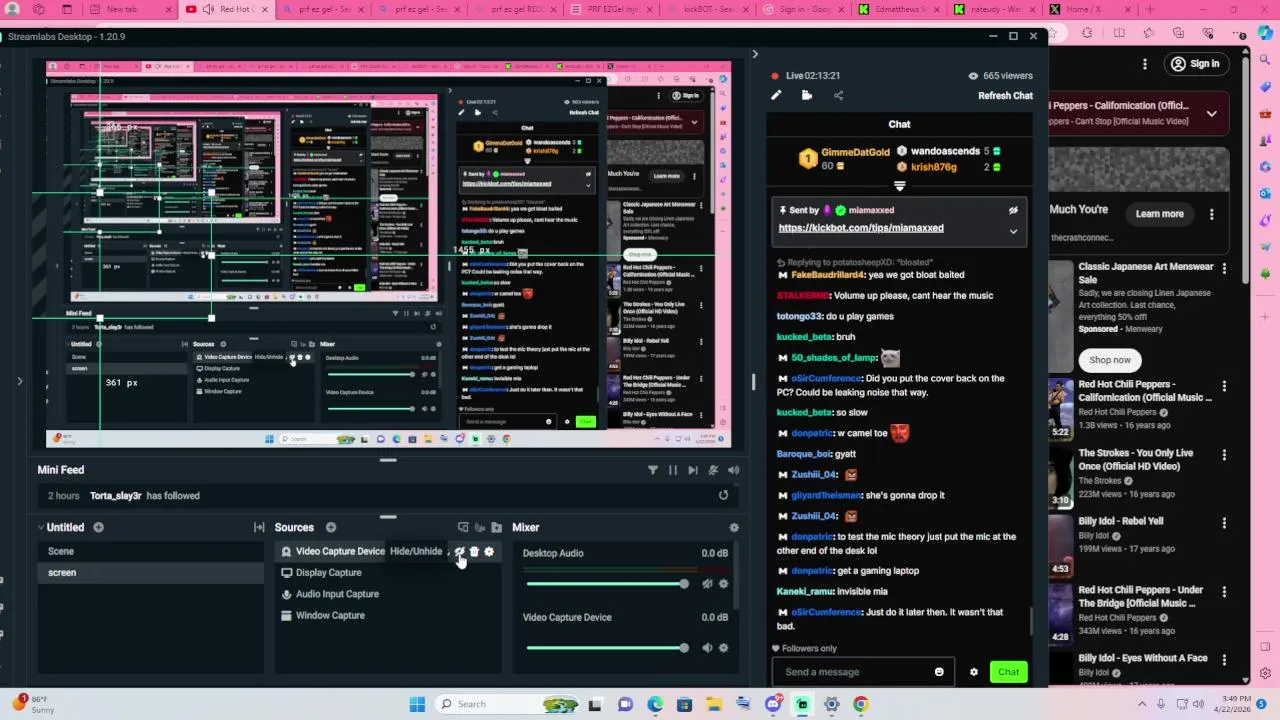1280x720 pixels.
Task: Click the green Chat send button
Action: coord(1008,672)
